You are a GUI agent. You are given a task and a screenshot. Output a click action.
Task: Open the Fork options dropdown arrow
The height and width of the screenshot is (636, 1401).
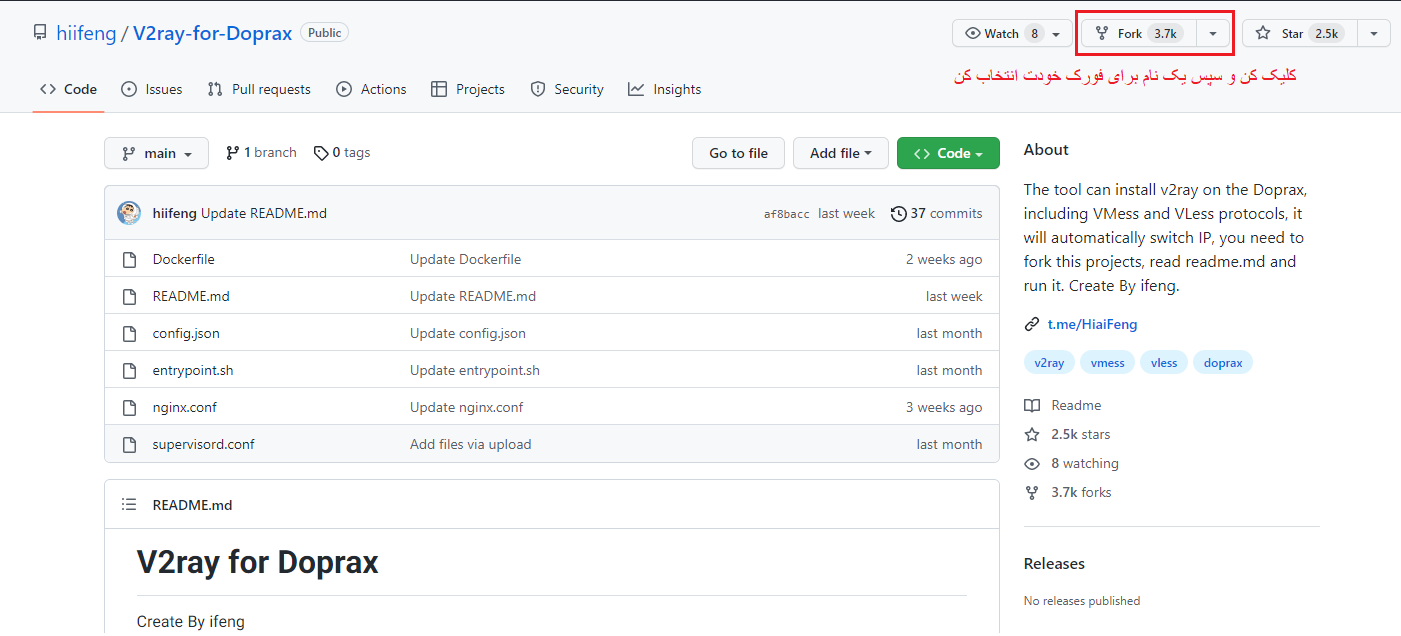[x=1213, y=33]
